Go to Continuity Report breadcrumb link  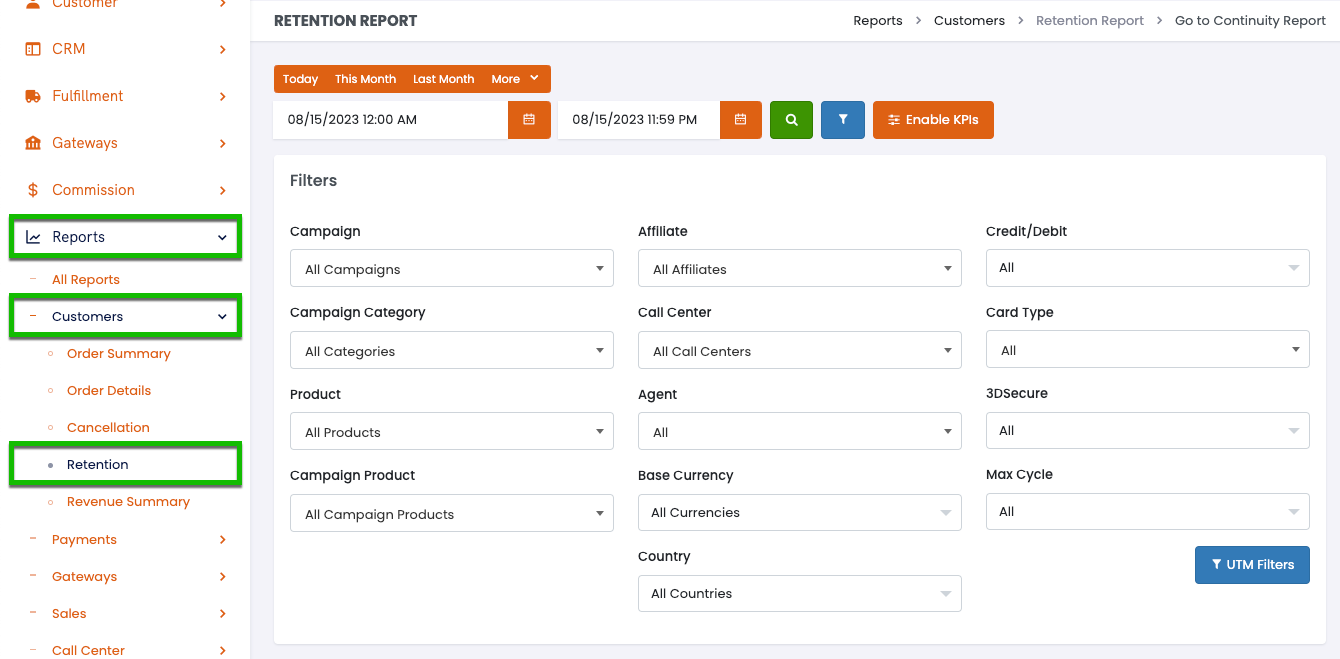click(1250, 21)
